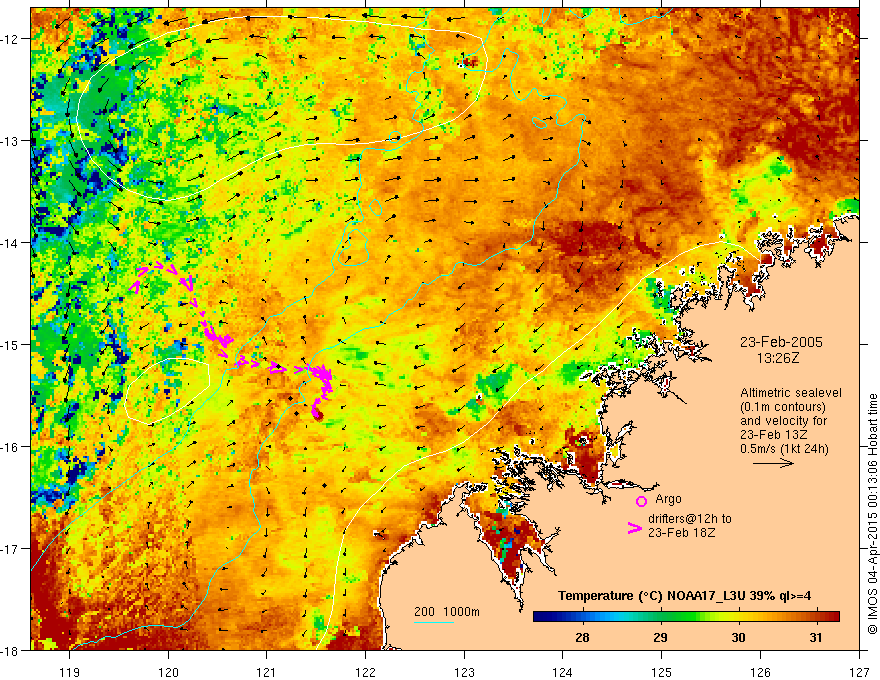The height and width of the screenshot is (680, 880).
Task: Click the dark red end of color bar
Action: 833,617
